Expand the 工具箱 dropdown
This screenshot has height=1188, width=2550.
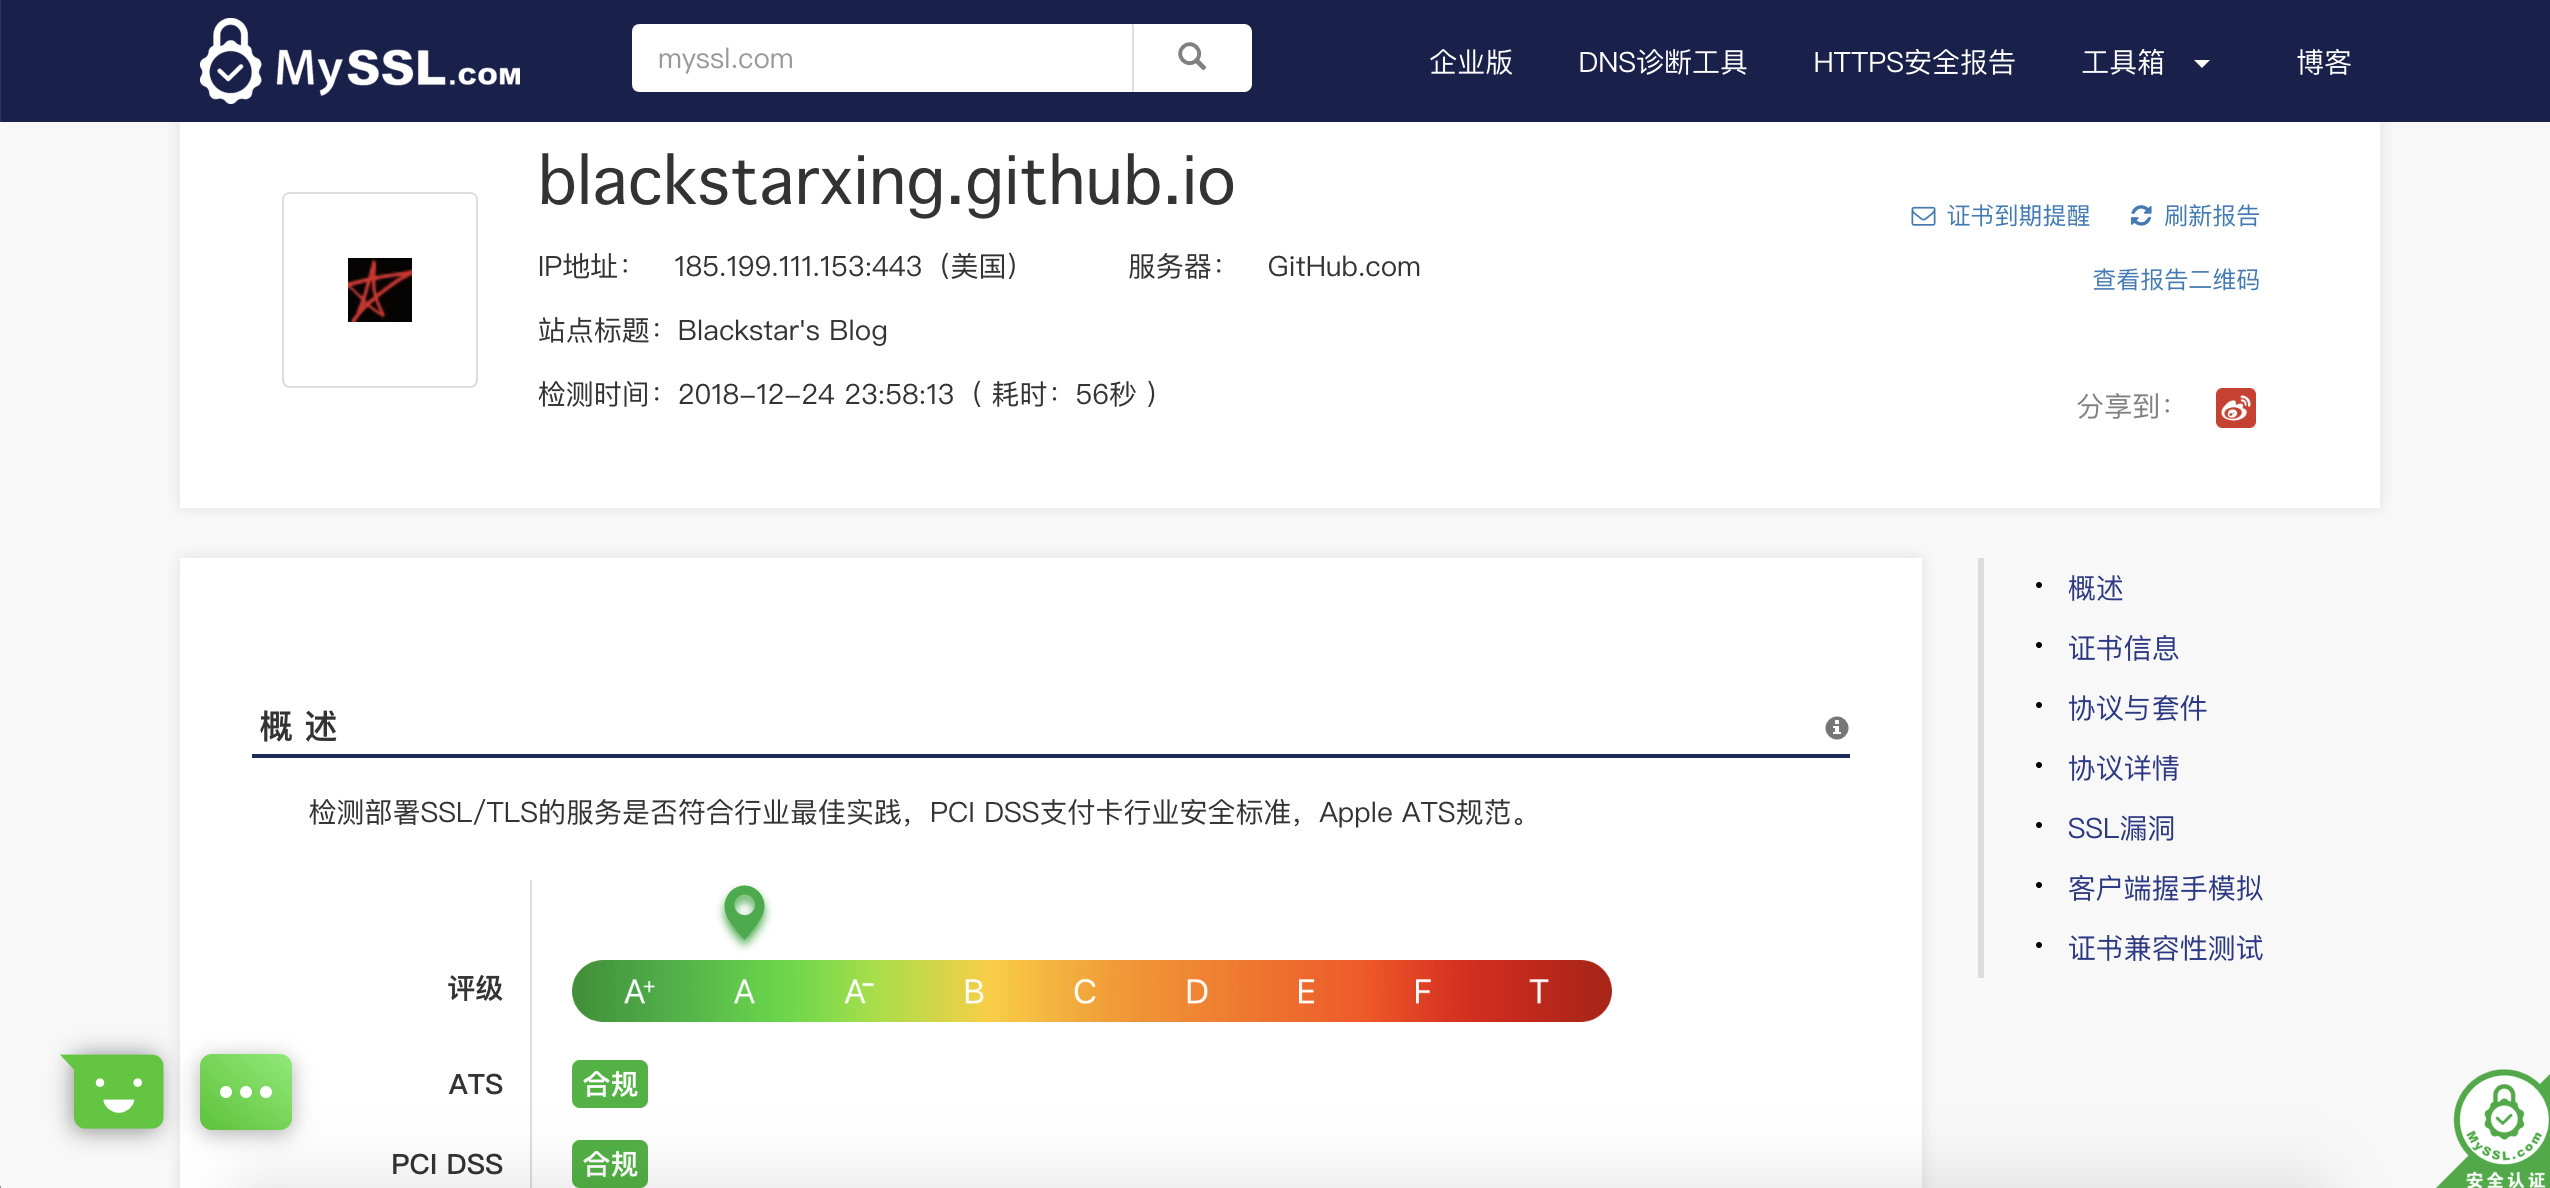click(2144, 62)
